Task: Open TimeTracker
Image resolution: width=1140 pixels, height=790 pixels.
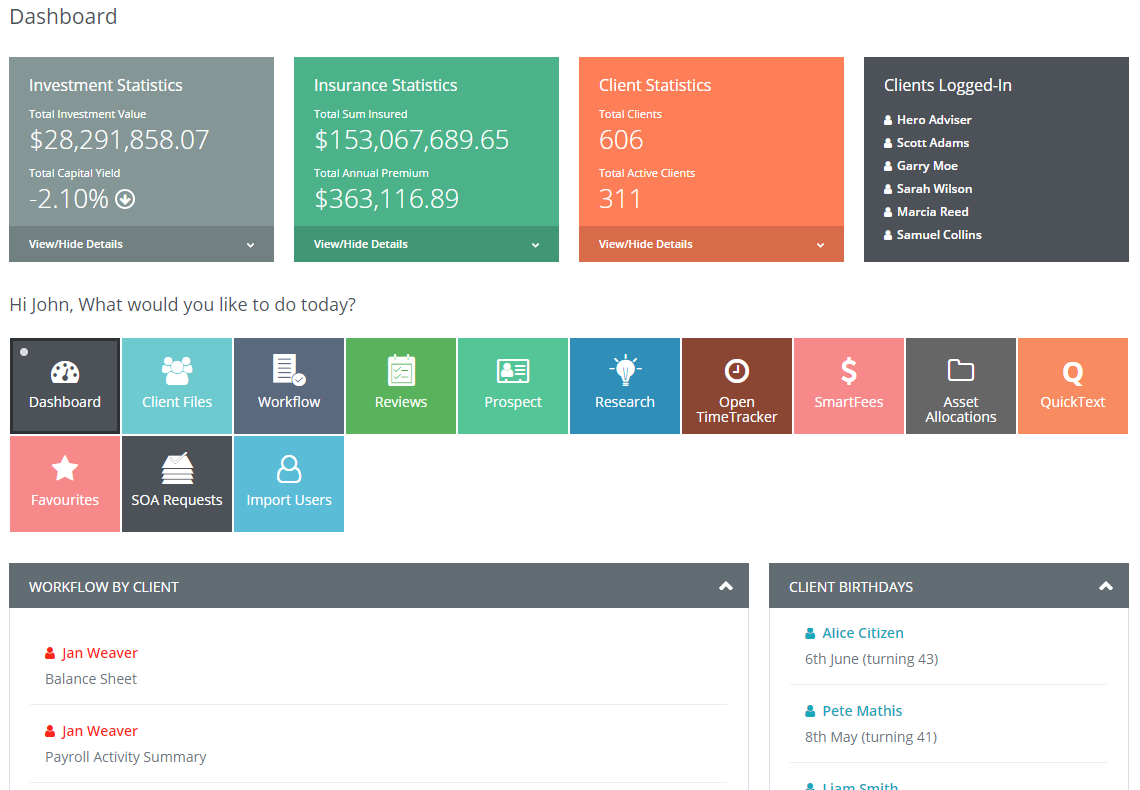Action: tap(737, 386)
